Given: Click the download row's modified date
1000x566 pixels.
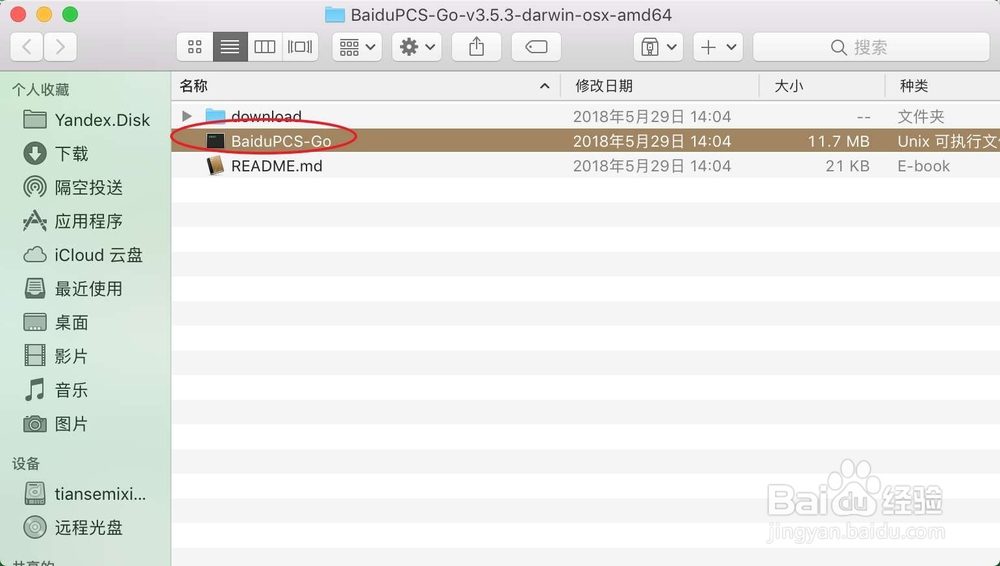Looking at the screenshot, I should [651, 116].
